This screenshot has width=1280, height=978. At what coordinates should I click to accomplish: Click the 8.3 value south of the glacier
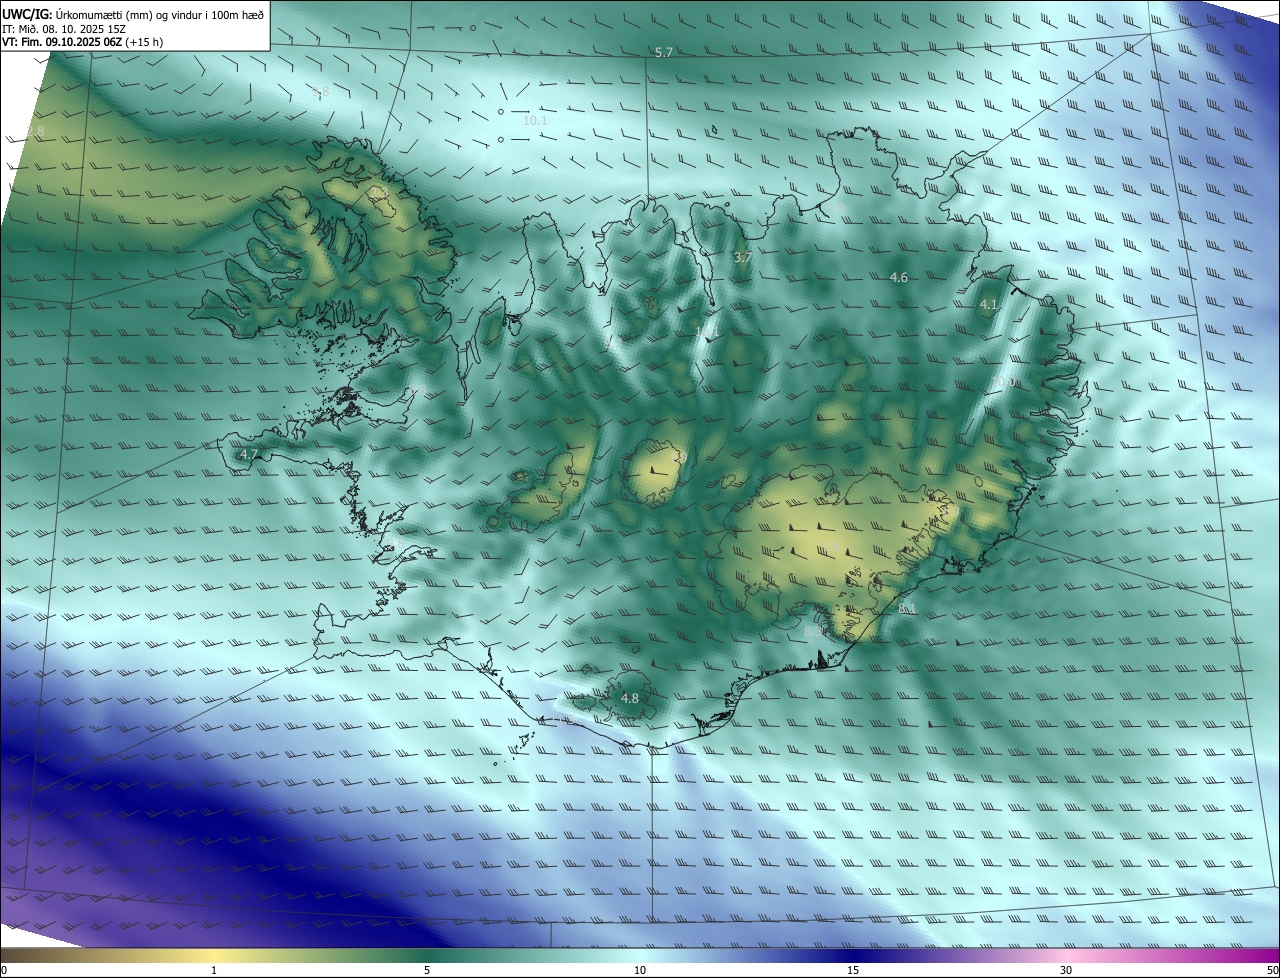click(813, 631)
